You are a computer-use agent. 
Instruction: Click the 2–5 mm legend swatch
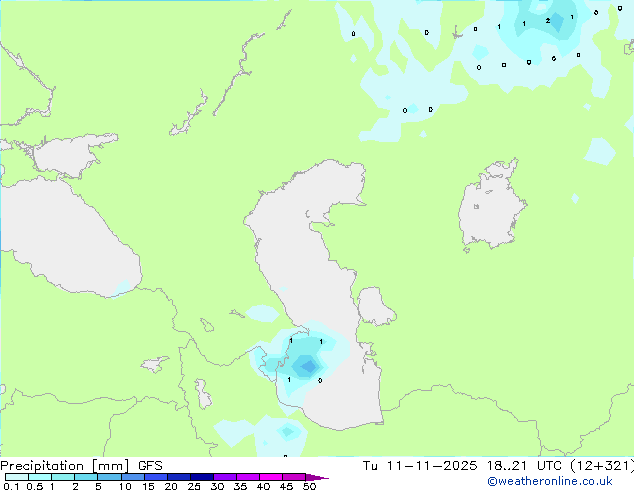[x=86, y=477]
